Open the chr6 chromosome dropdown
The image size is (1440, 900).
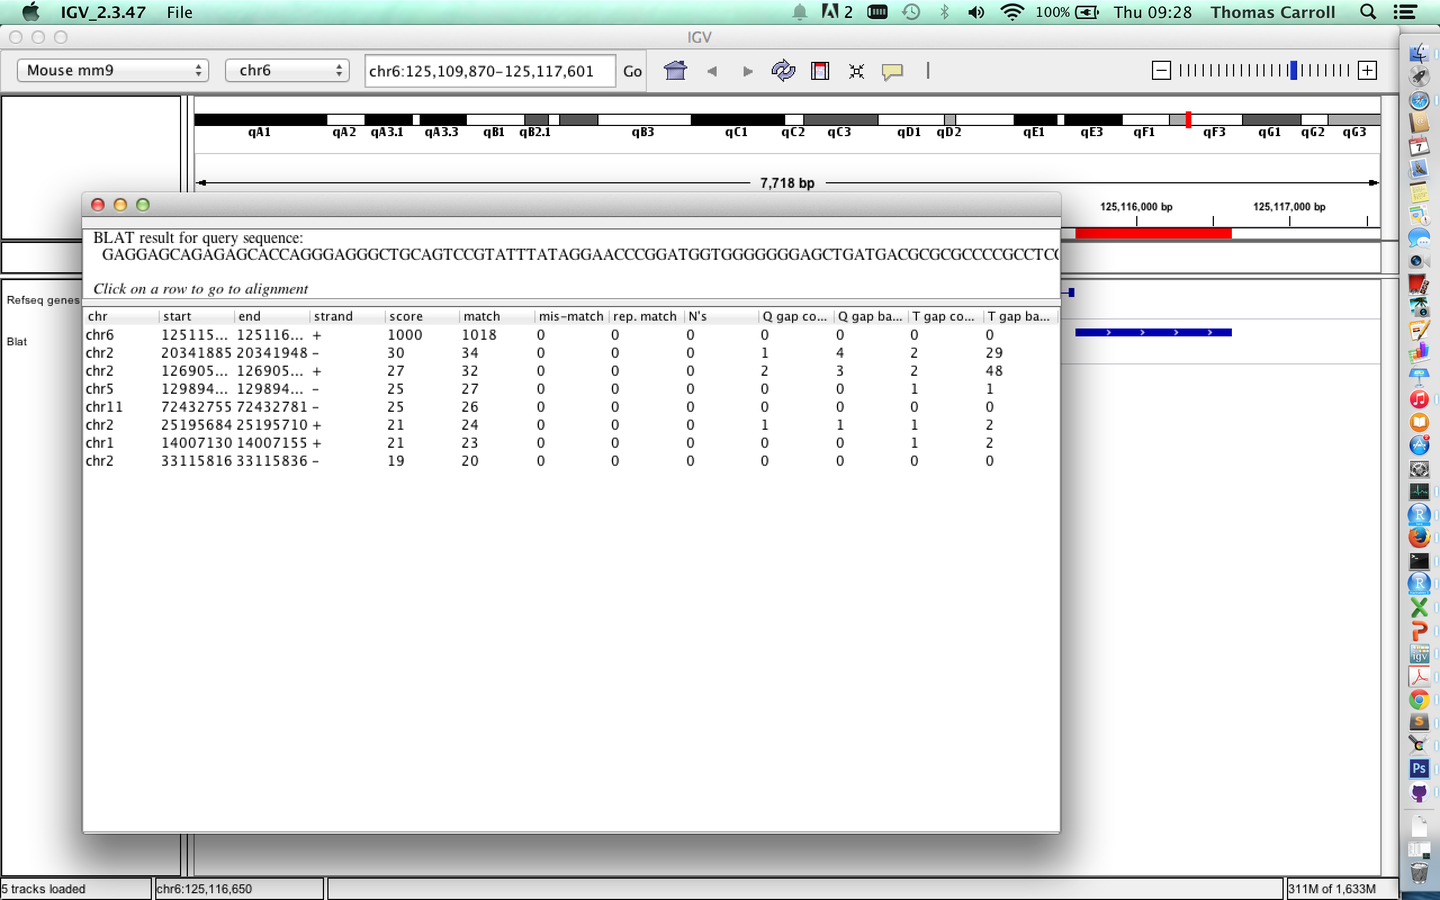(x=287, y=70)
